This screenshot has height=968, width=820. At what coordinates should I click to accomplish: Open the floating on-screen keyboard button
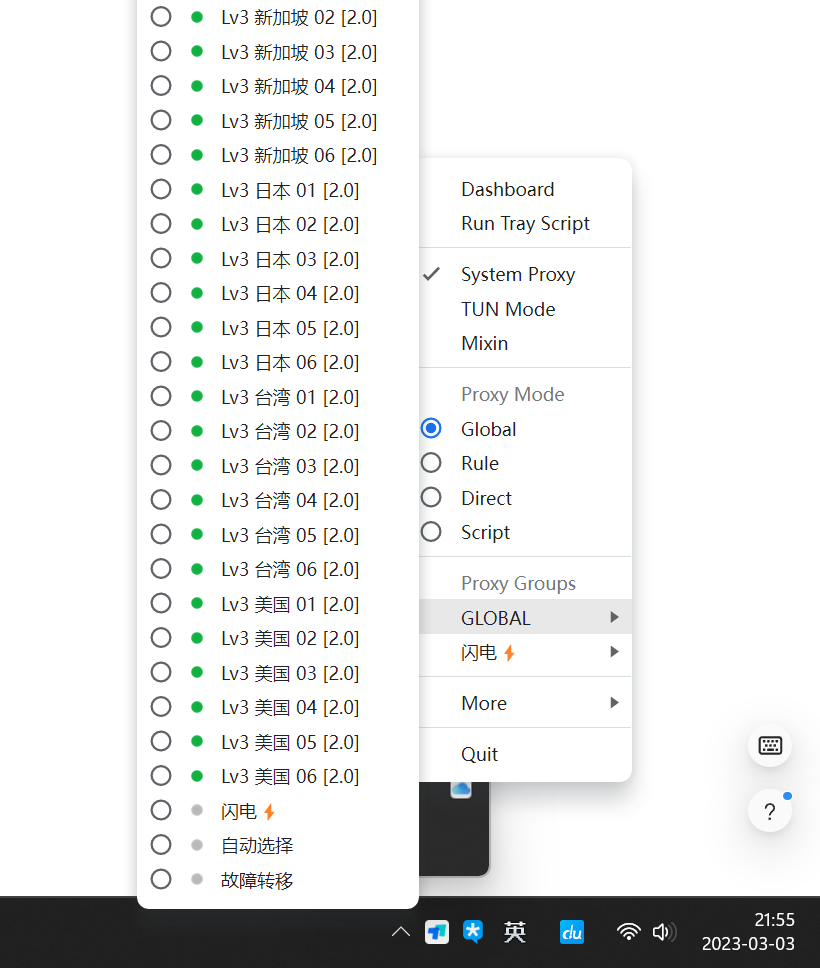[x=770, y=745]
